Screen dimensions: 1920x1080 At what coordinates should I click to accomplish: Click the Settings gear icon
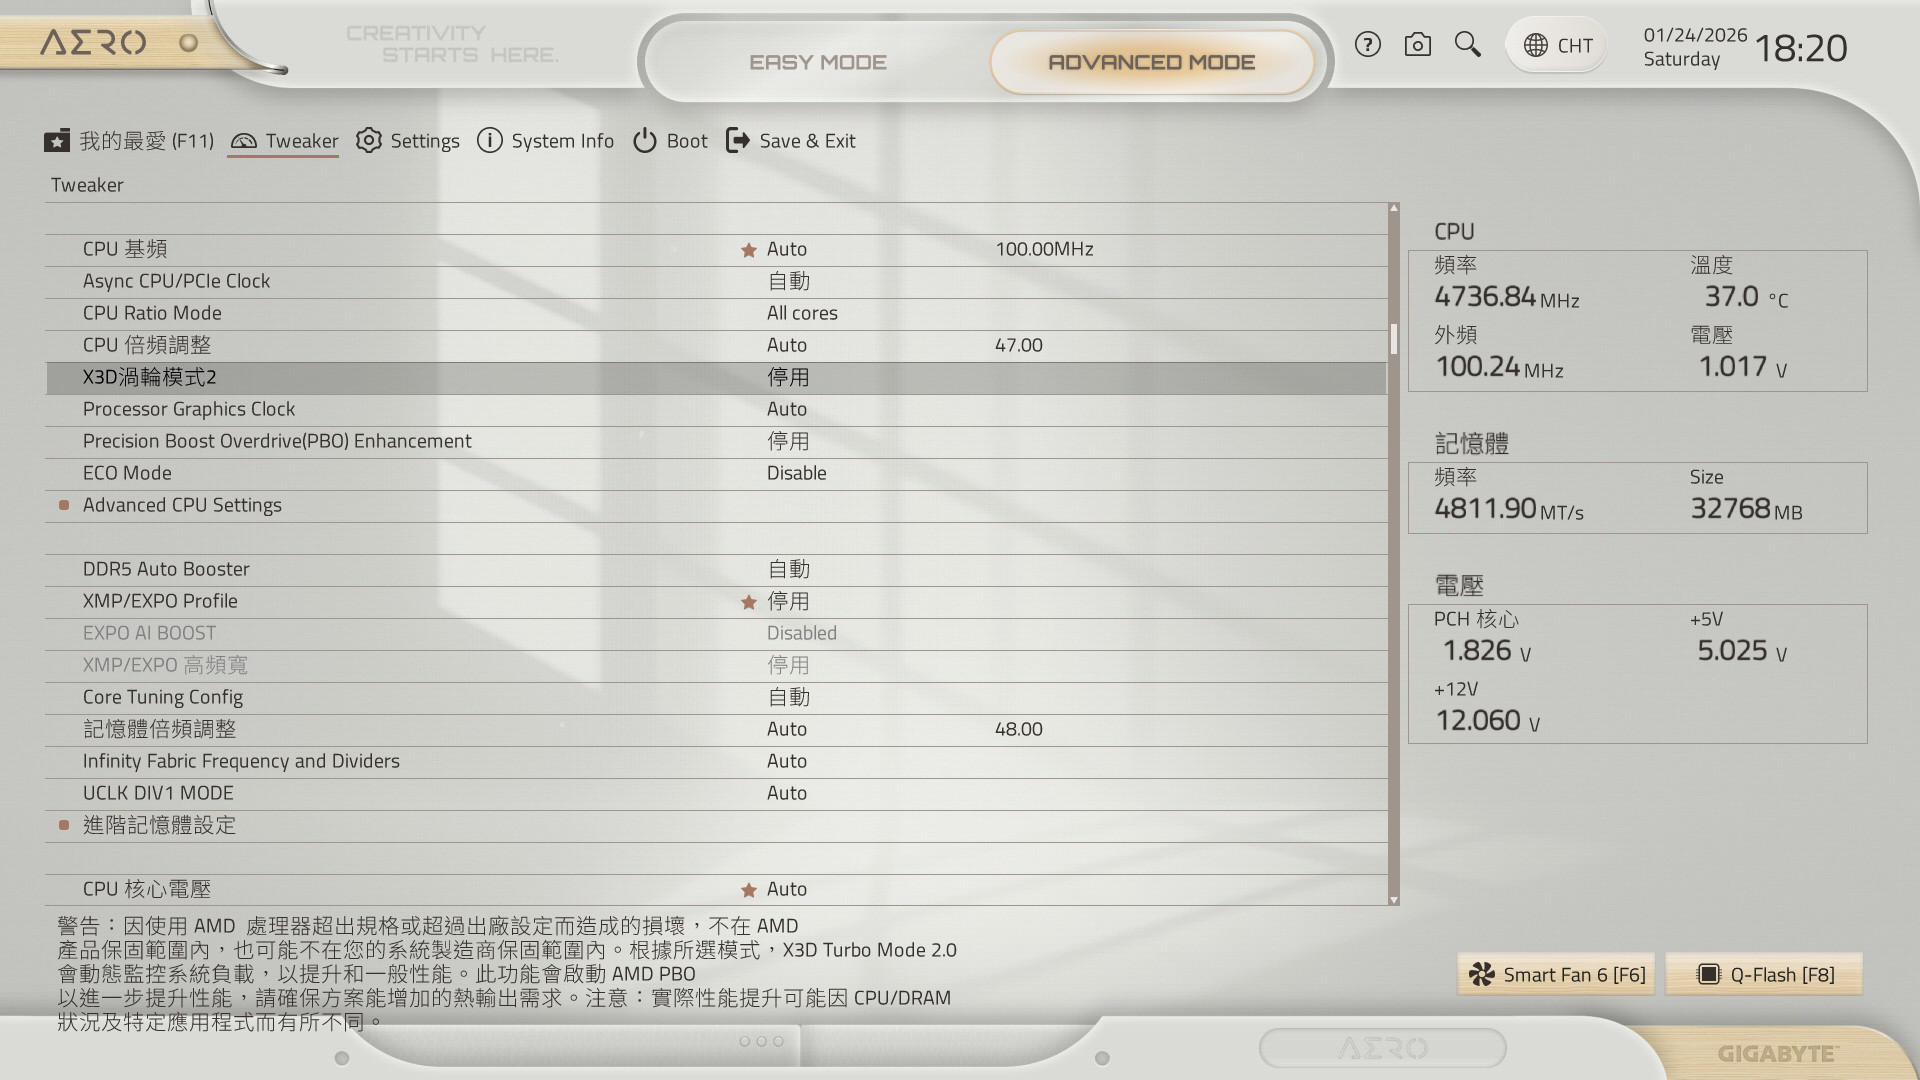click(369, 141)
